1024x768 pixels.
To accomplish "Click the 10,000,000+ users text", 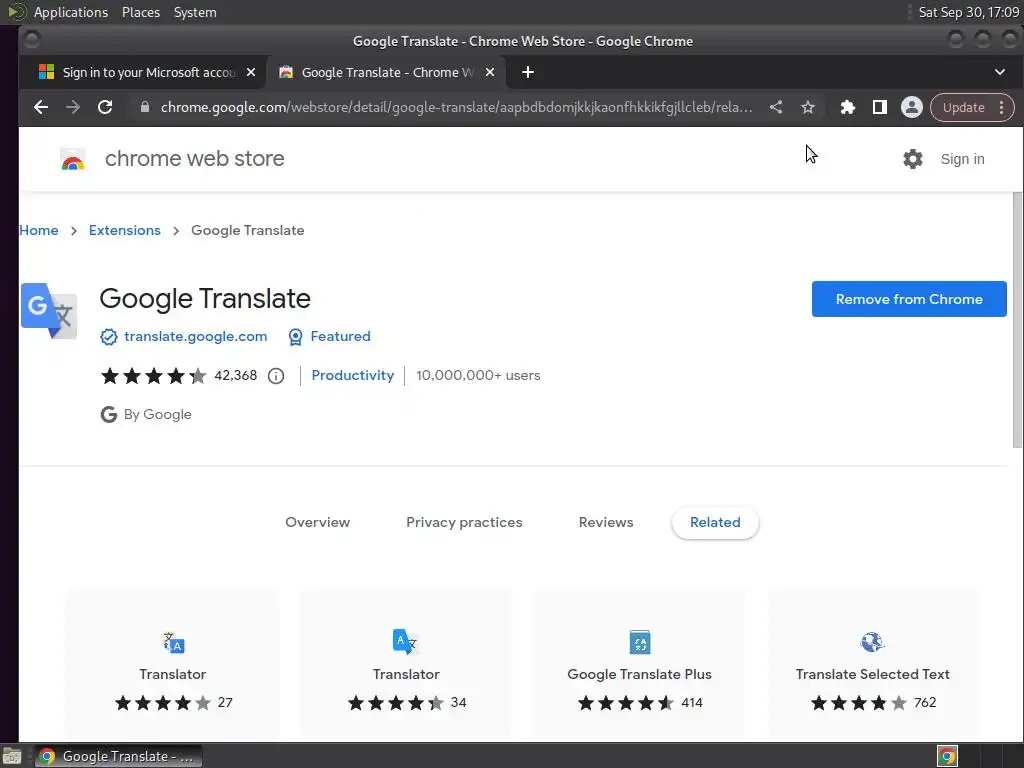I will pyautogui.click(x=478, y=376).
